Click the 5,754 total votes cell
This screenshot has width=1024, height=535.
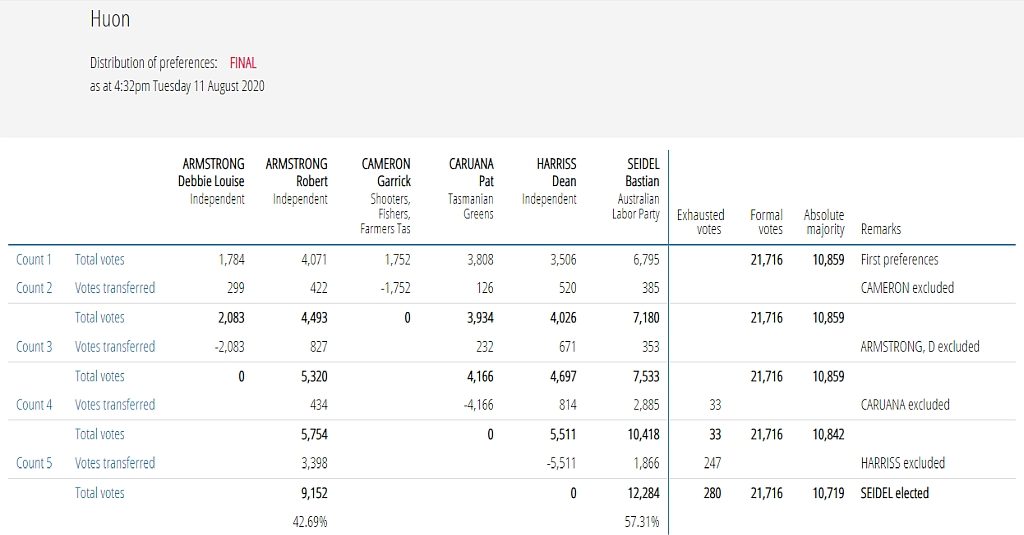click(314, 434)
